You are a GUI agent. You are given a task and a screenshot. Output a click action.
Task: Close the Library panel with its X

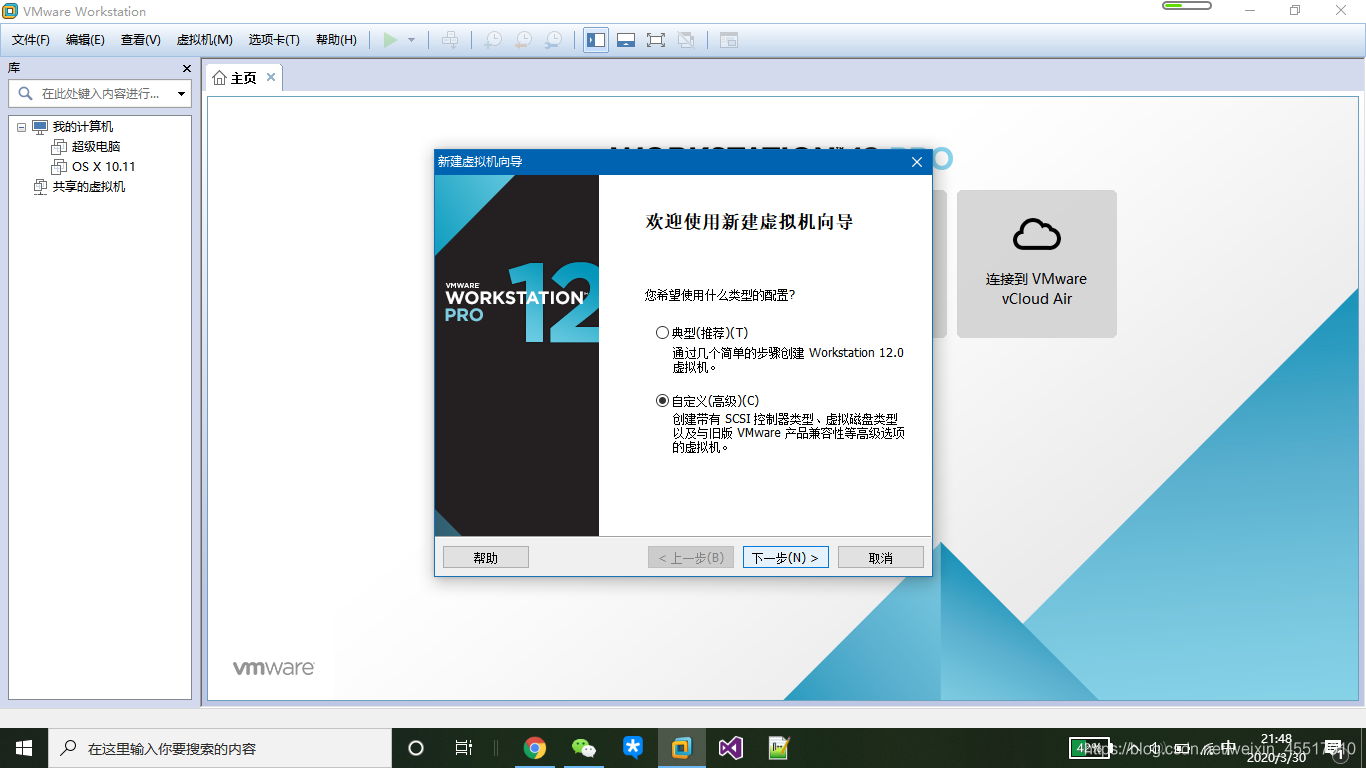(187, 68)
